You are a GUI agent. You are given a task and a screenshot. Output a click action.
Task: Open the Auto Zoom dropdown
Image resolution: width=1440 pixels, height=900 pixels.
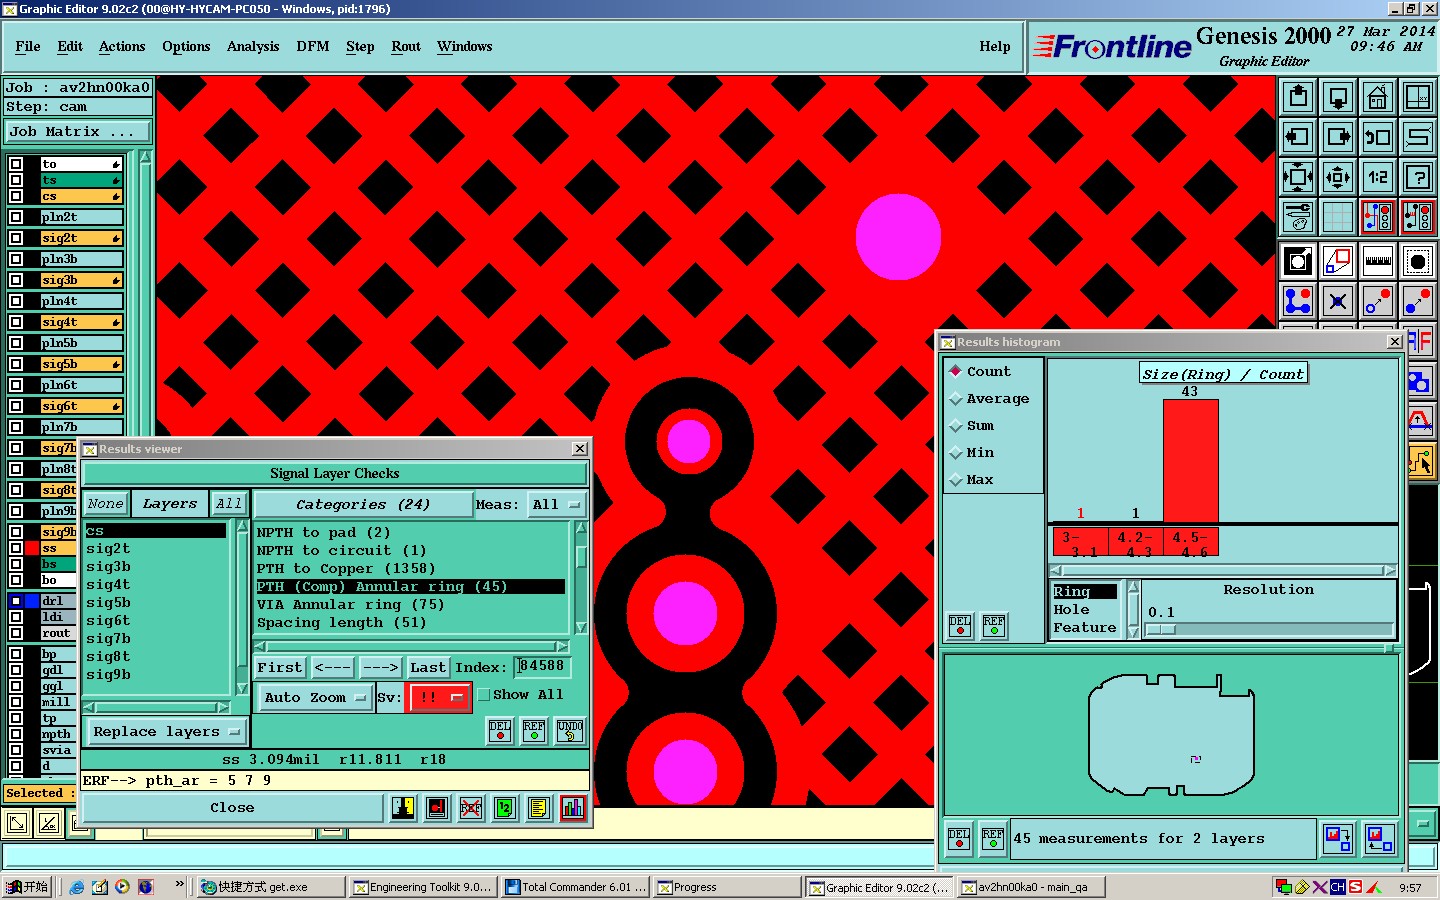click(314, 698)
